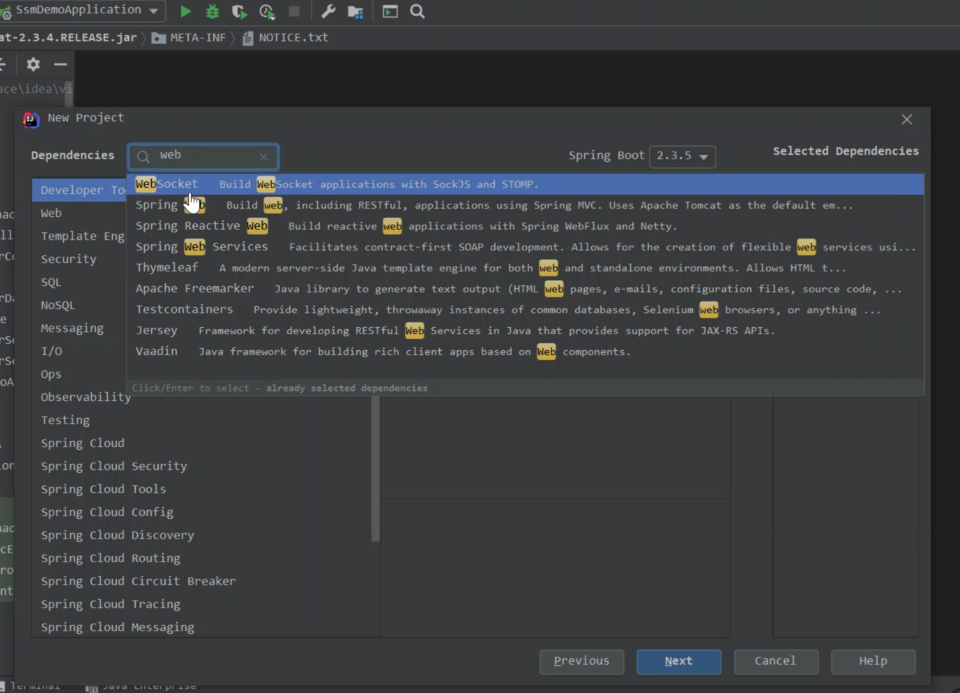Select the Testing category
This screenshot has height=693, width=960.
coord(202,420)
